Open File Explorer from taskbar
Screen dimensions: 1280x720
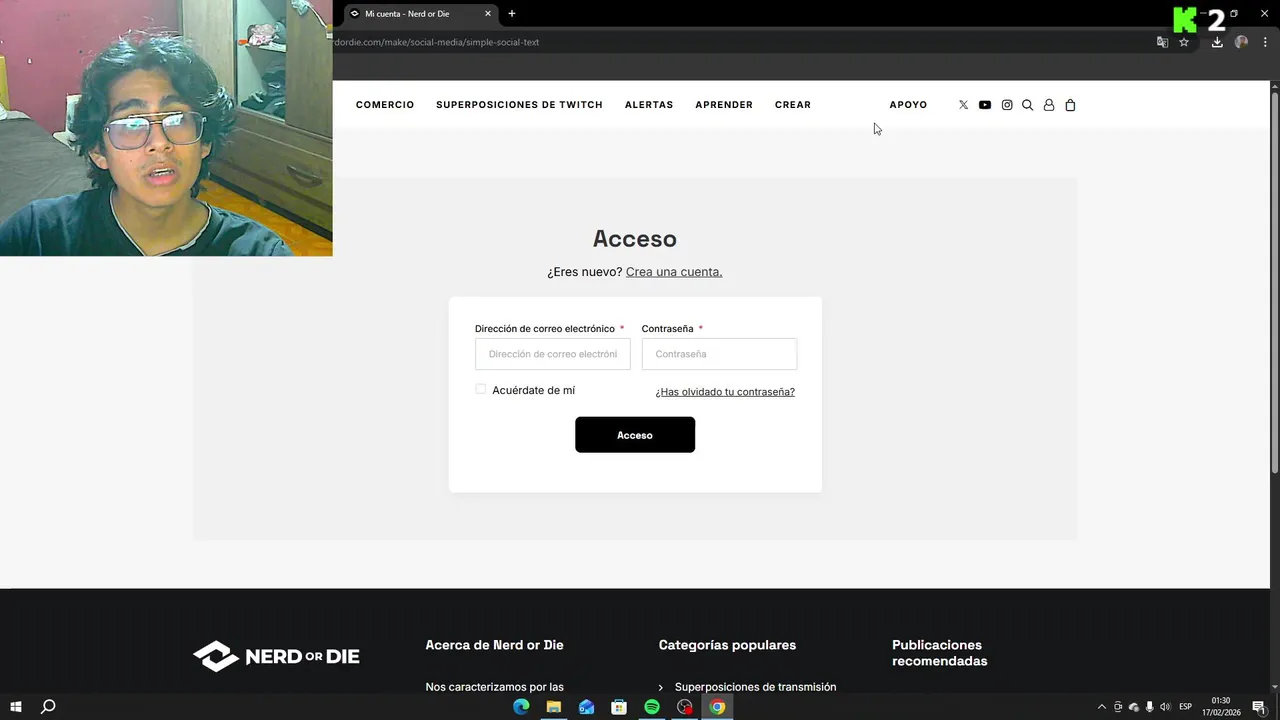pyautogui.click(x=554, y=707)
